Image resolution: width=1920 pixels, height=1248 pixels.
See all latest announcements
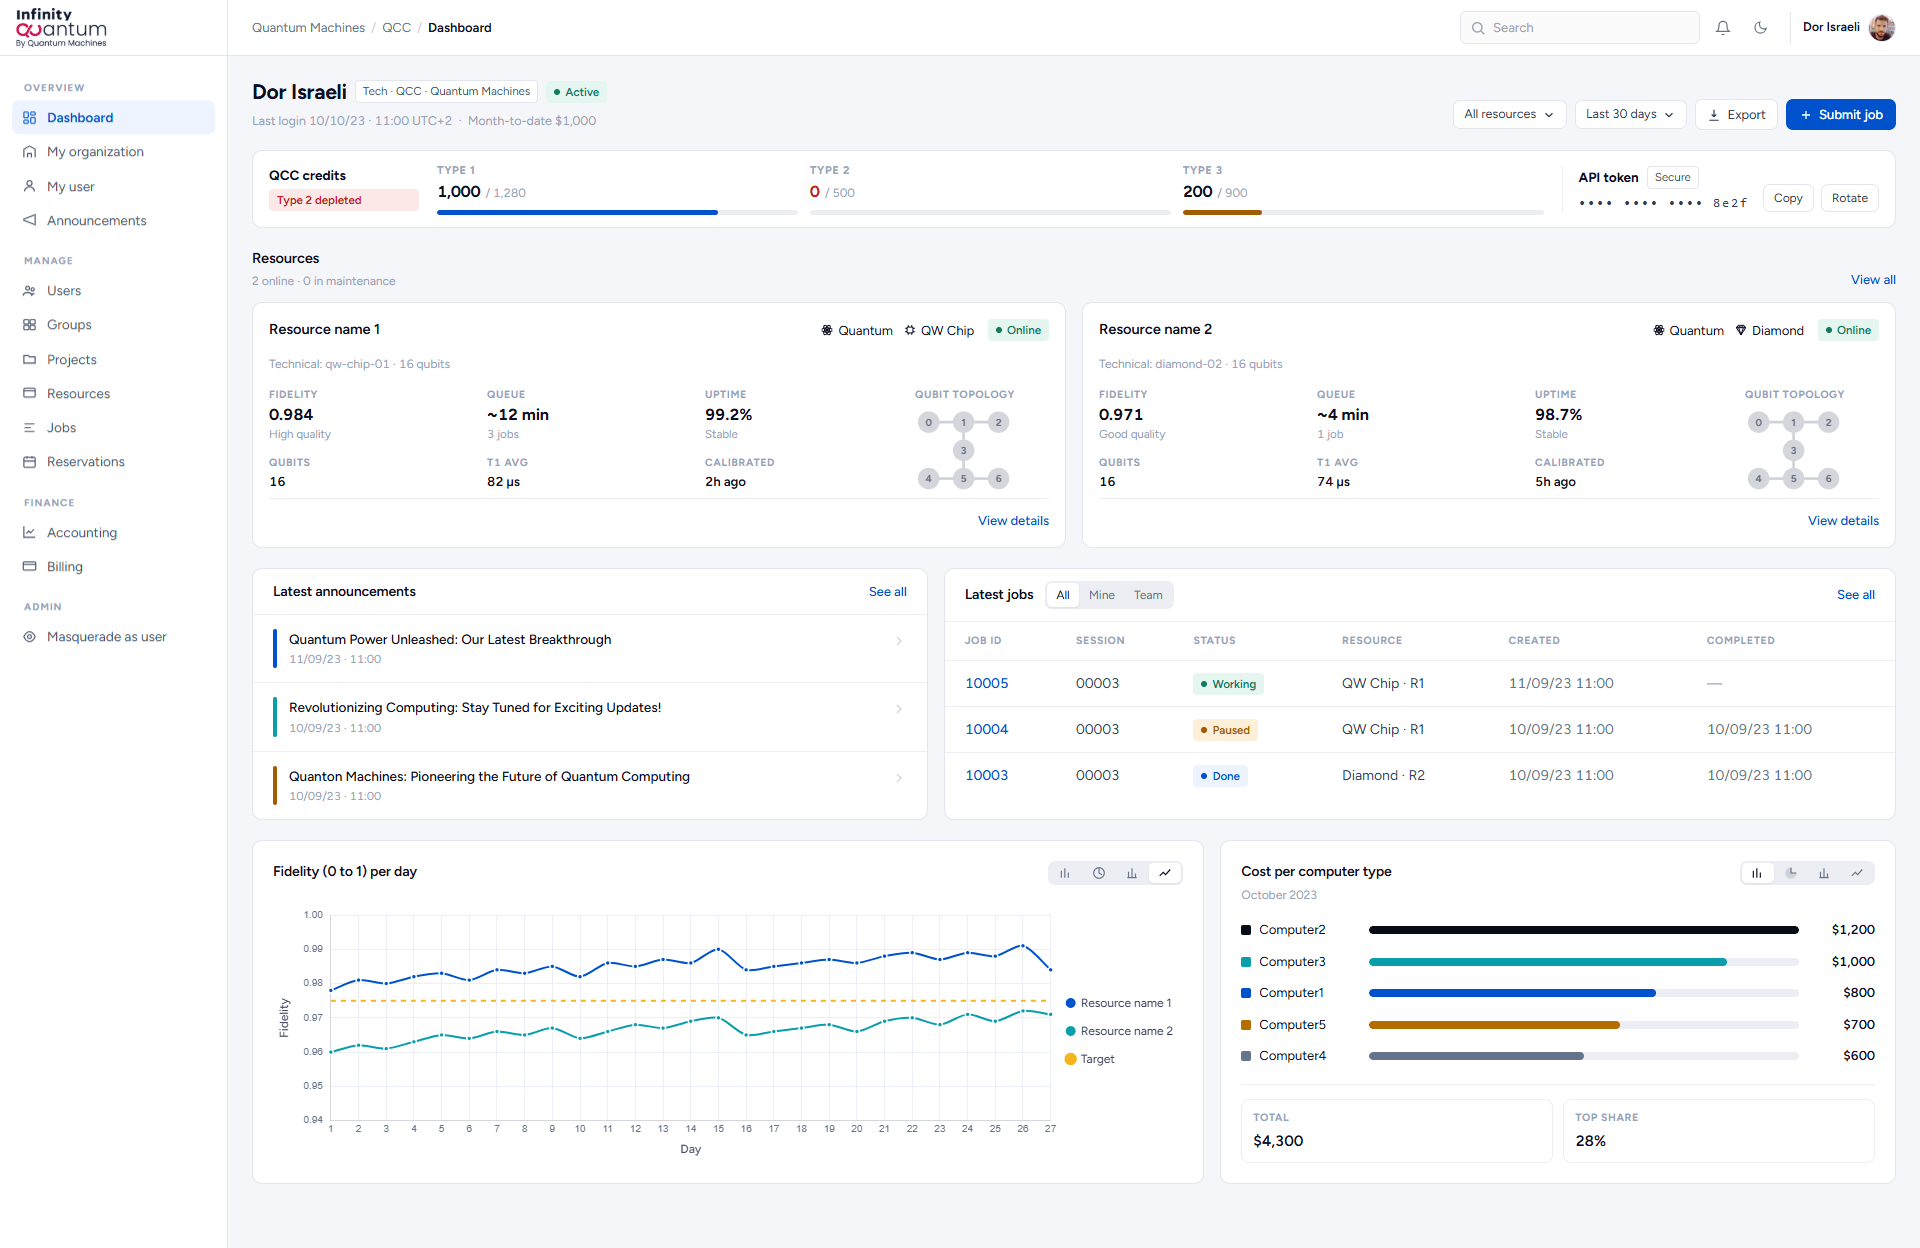(x=888, y=592)
